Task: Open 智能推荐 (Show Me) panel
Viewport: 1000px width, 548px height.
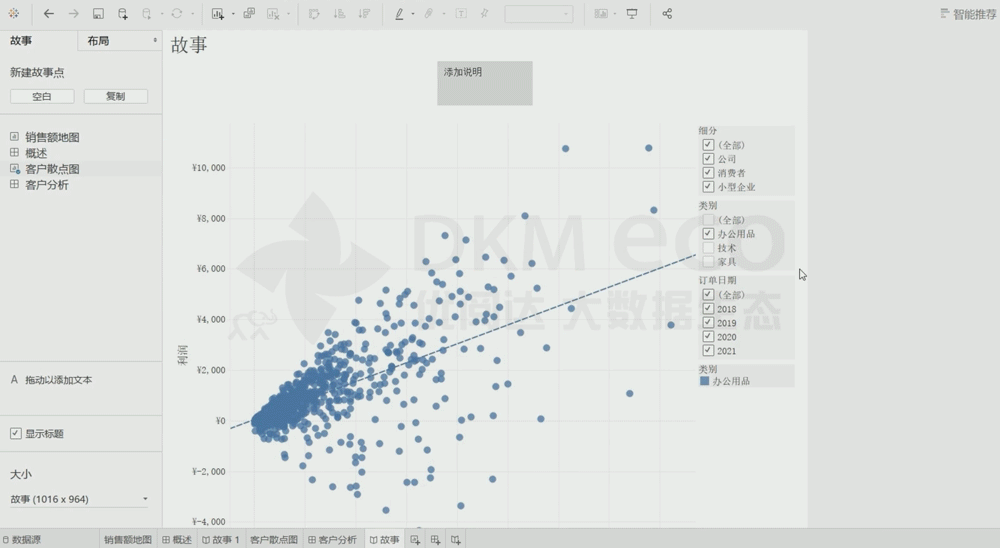Action: [x=967, y=14]
